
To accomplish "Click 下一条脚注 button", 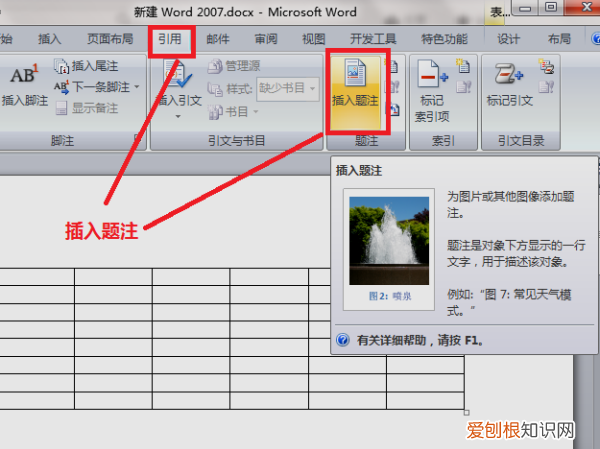I will [92, 87].
